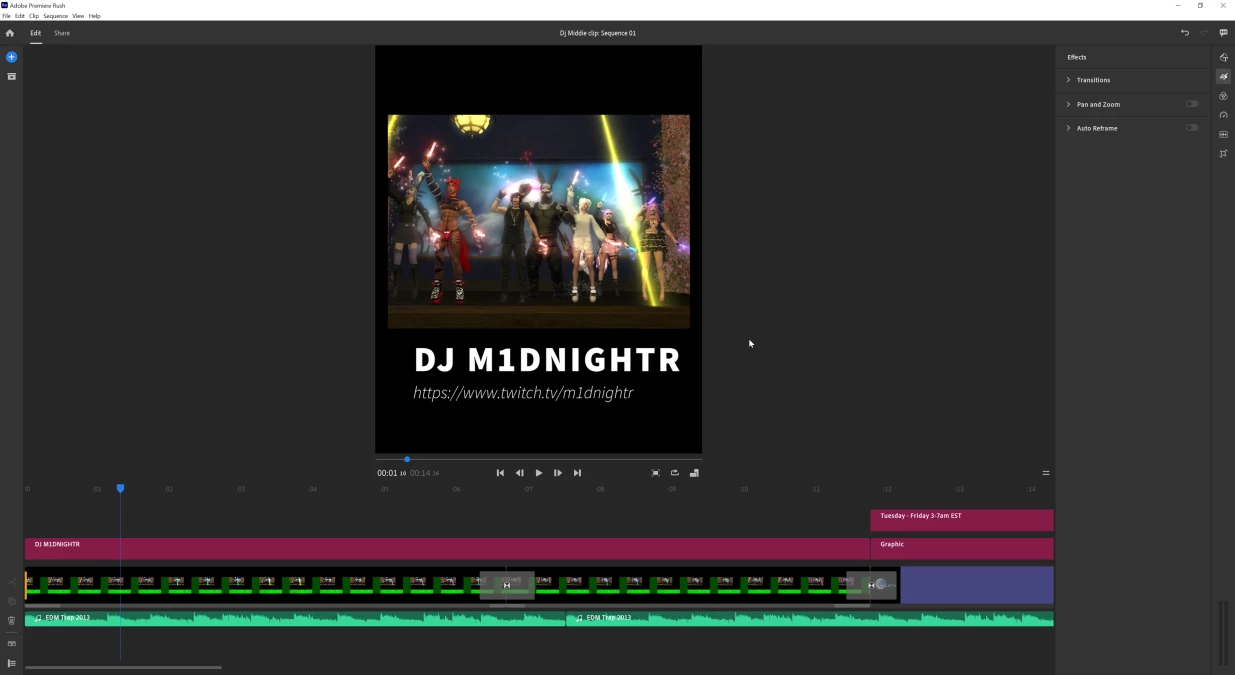Click the transition before the blue clip

coord(871,585)
